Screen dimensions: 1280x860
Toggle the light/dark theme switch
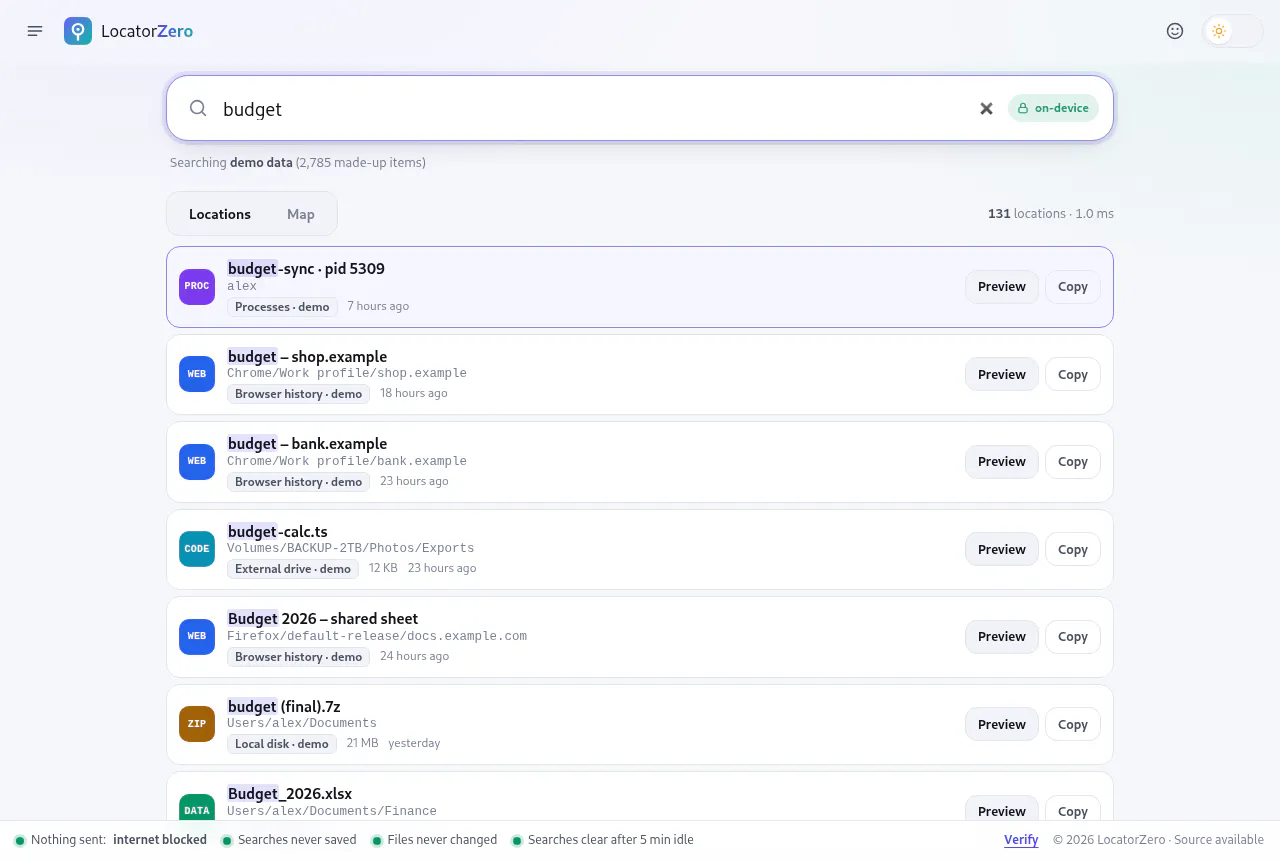pyautogui.click(x=1233, y=31)
